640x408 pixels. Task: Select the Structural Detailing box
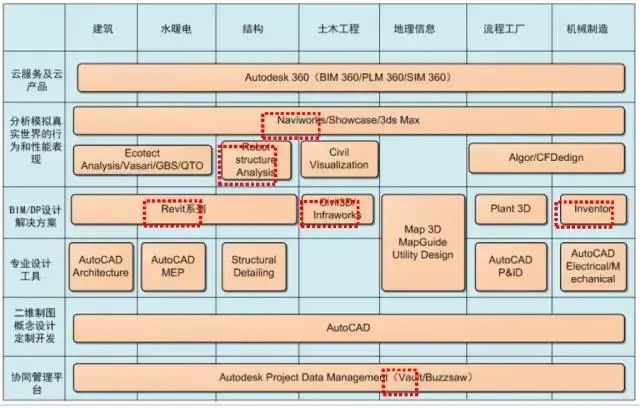coord(254,267)
